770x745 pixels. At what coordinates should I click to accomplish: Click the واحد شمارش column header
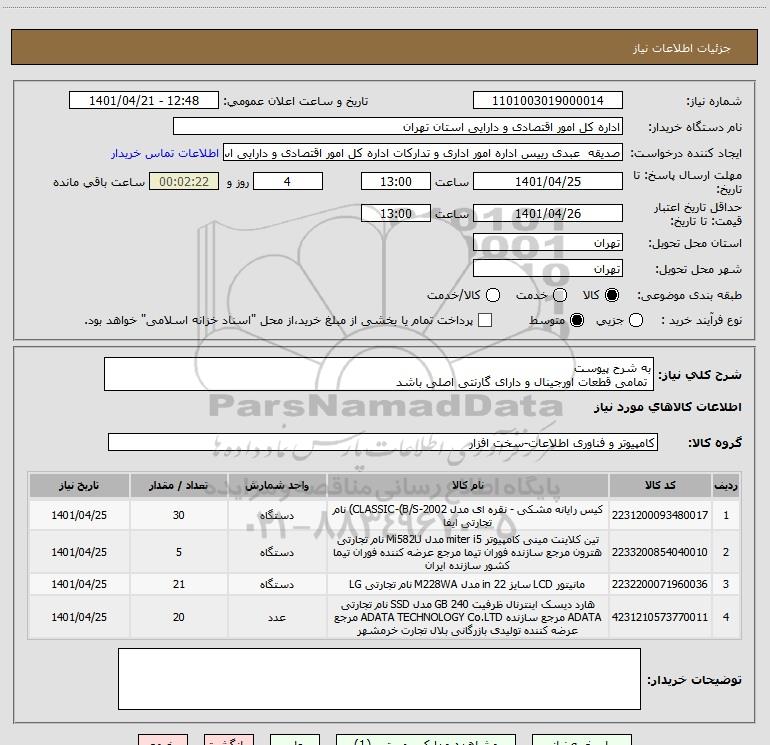(277, 485)
